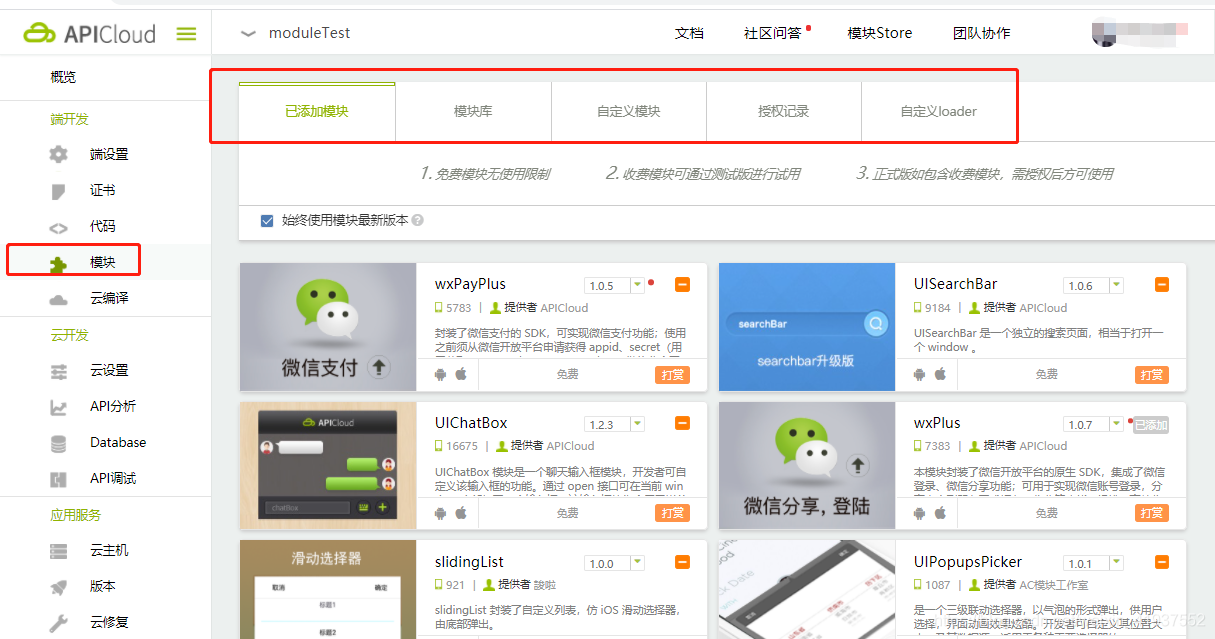1215x639 pixels.
Task: Open 版本 rocket icon in sidebar
Action: [x=59, y=586]
